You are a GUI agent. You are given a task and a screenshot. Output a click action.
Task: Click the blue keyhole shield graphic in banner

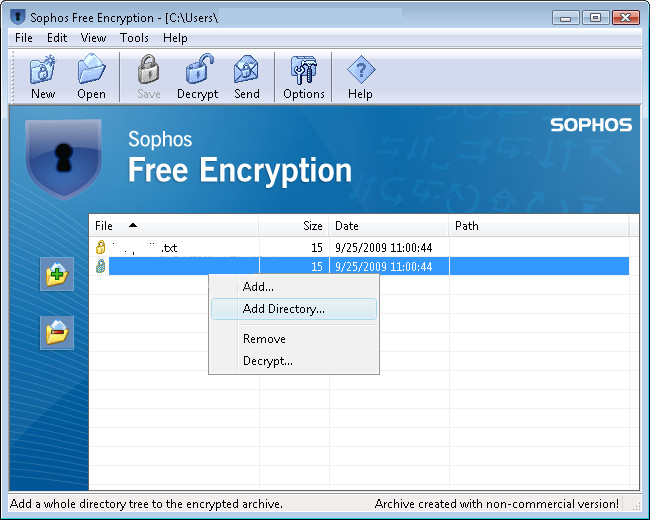coord(63,158)
